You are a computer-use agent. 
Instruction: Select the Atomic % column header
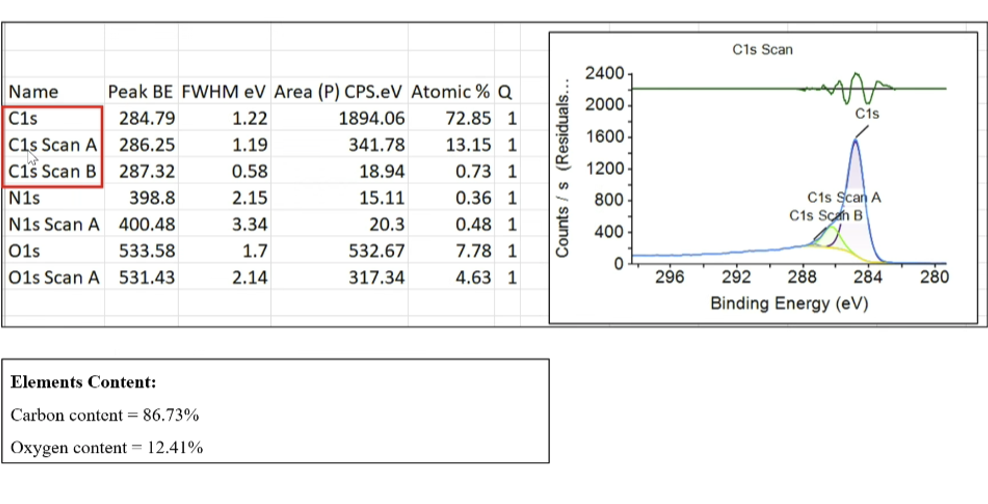tap(451, 92)
